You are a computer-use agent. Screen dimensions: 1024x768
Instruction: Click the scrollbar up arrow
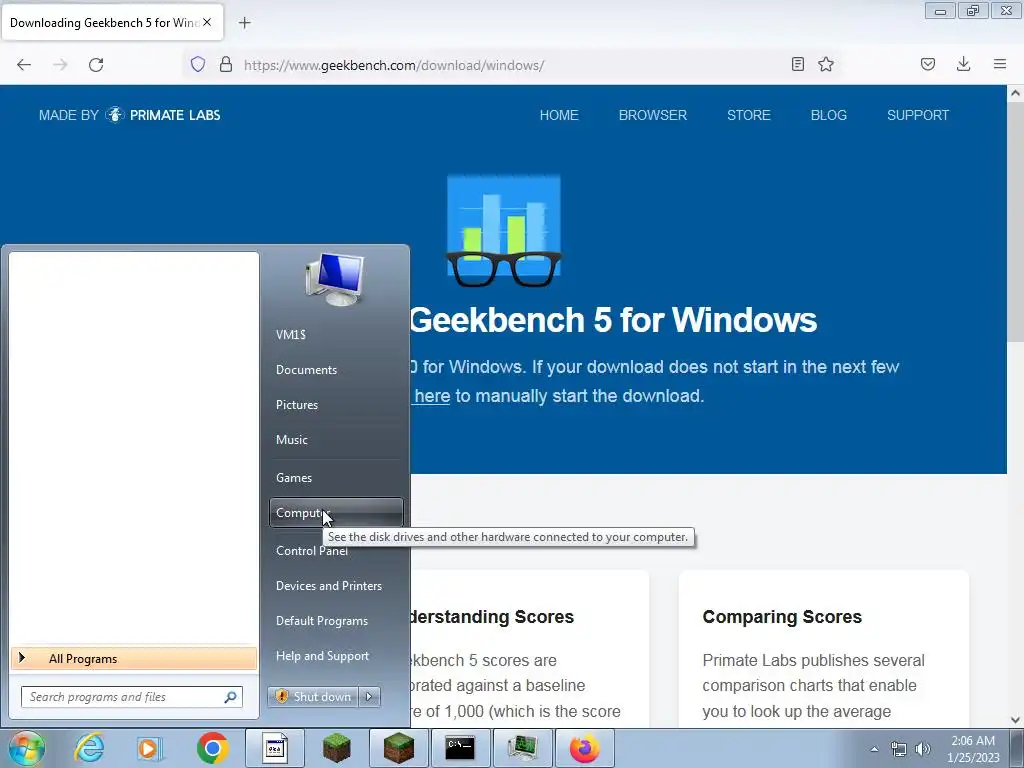1016,93
